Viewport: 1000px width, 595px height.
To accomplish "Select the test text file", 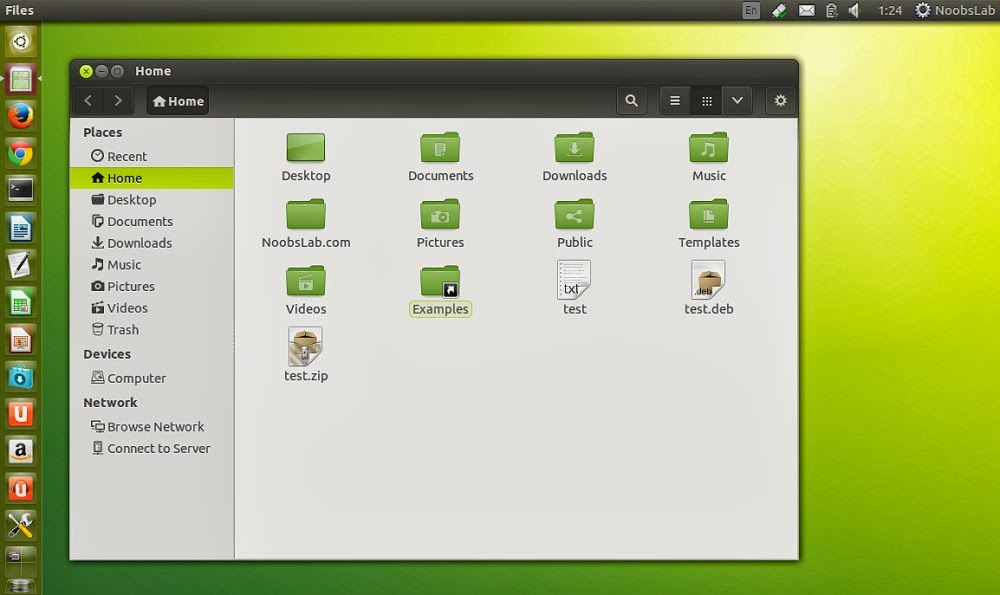I will pos(574,279).
